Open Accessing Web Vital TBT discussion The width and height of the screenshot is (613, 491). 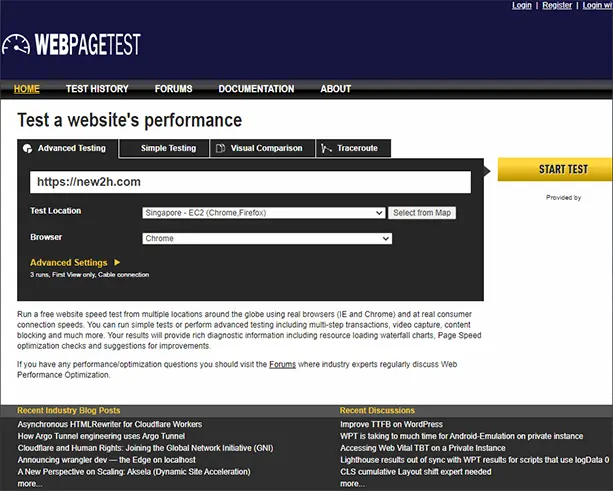click(x=423, y=448)
